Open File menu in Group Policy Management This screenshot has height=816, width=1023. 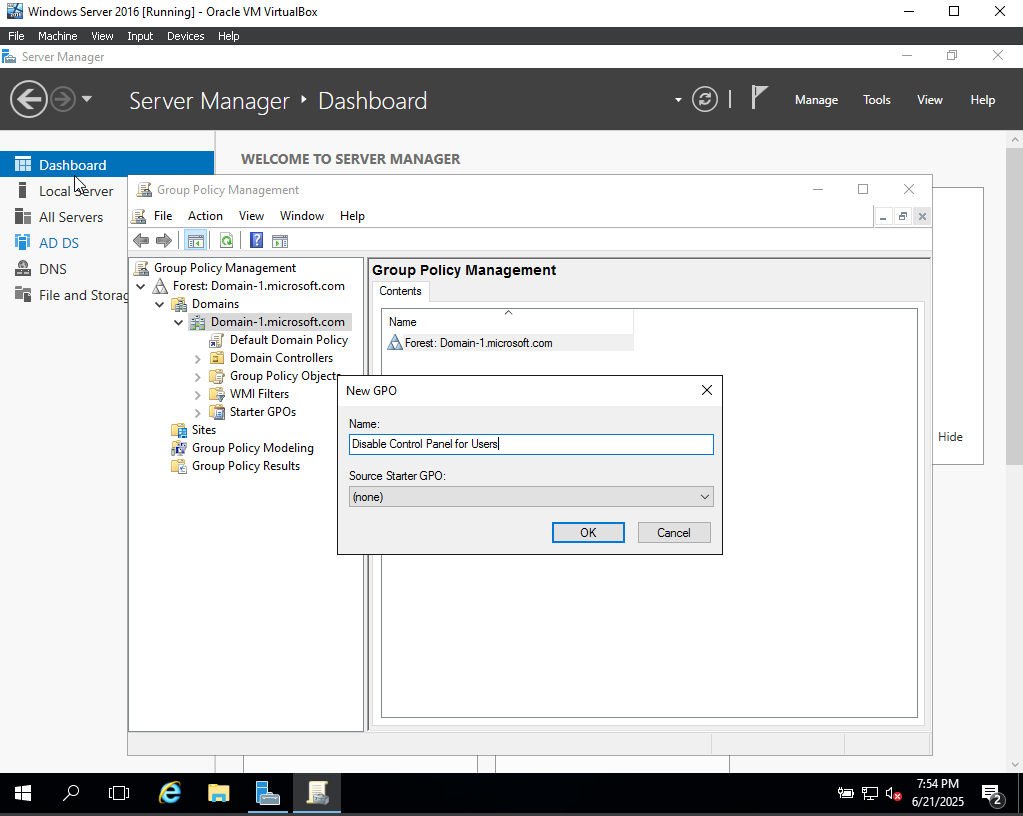(x=162, y=216)
